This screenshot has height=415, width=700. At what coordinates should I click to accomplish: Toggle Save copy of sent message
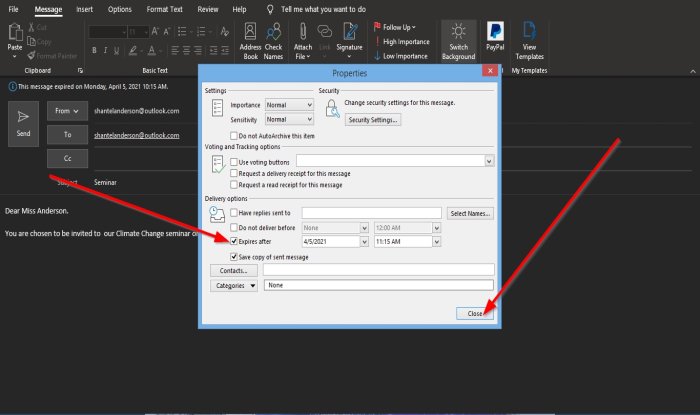coord(233,257)
